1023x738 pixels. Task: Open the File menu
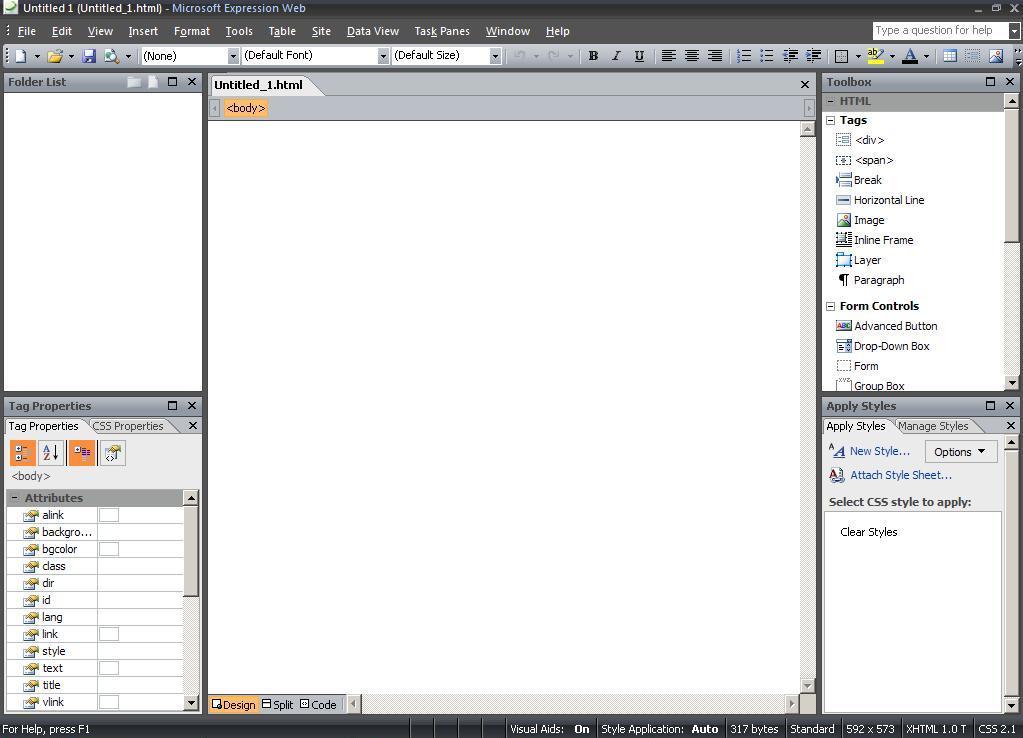27,31
